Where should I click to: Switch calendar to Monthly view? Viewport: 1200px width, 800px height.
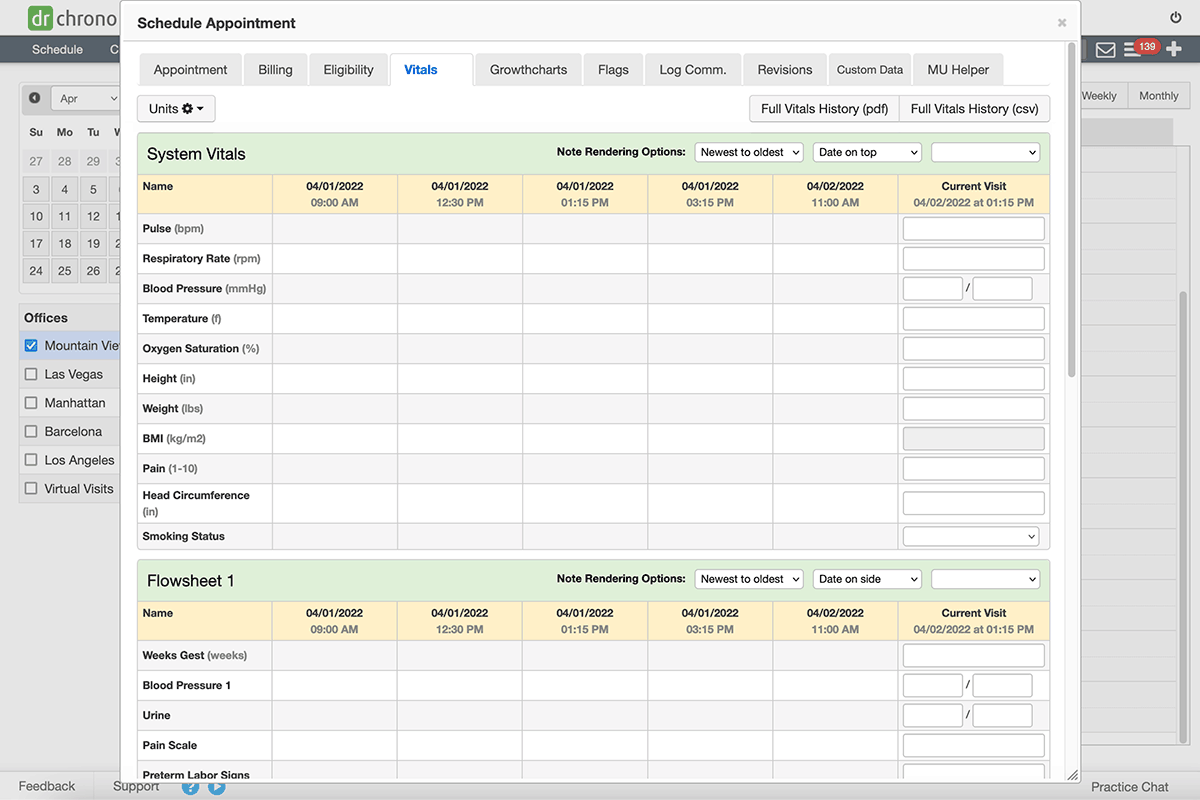tap(1158, 96)
